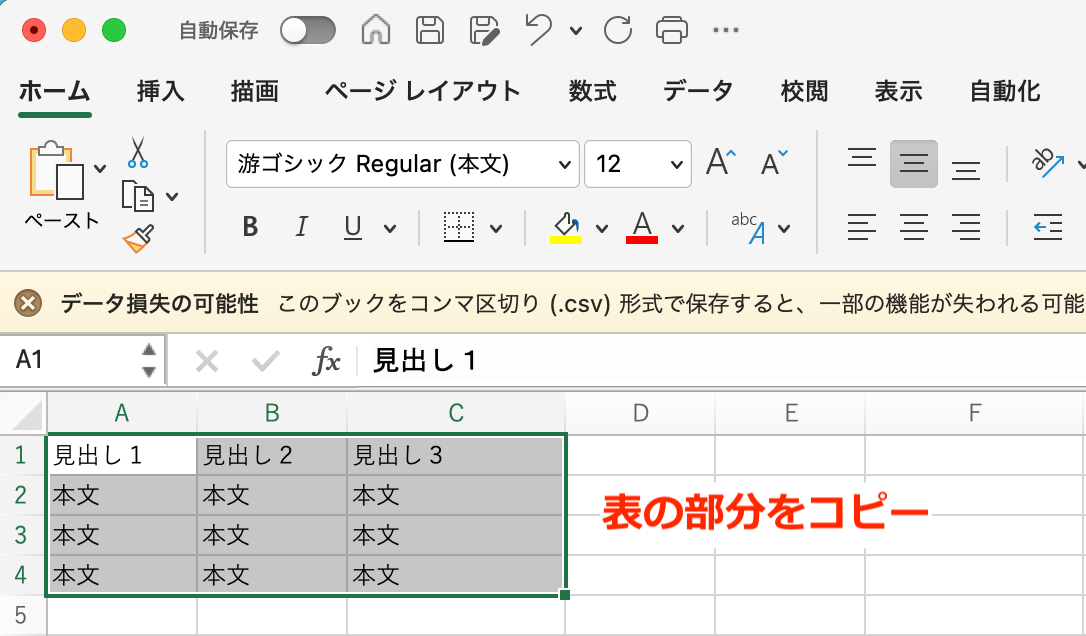Viewport: 1086px width, 636px height.
Task: Click the Print icon
Action: tap(672, 30)
